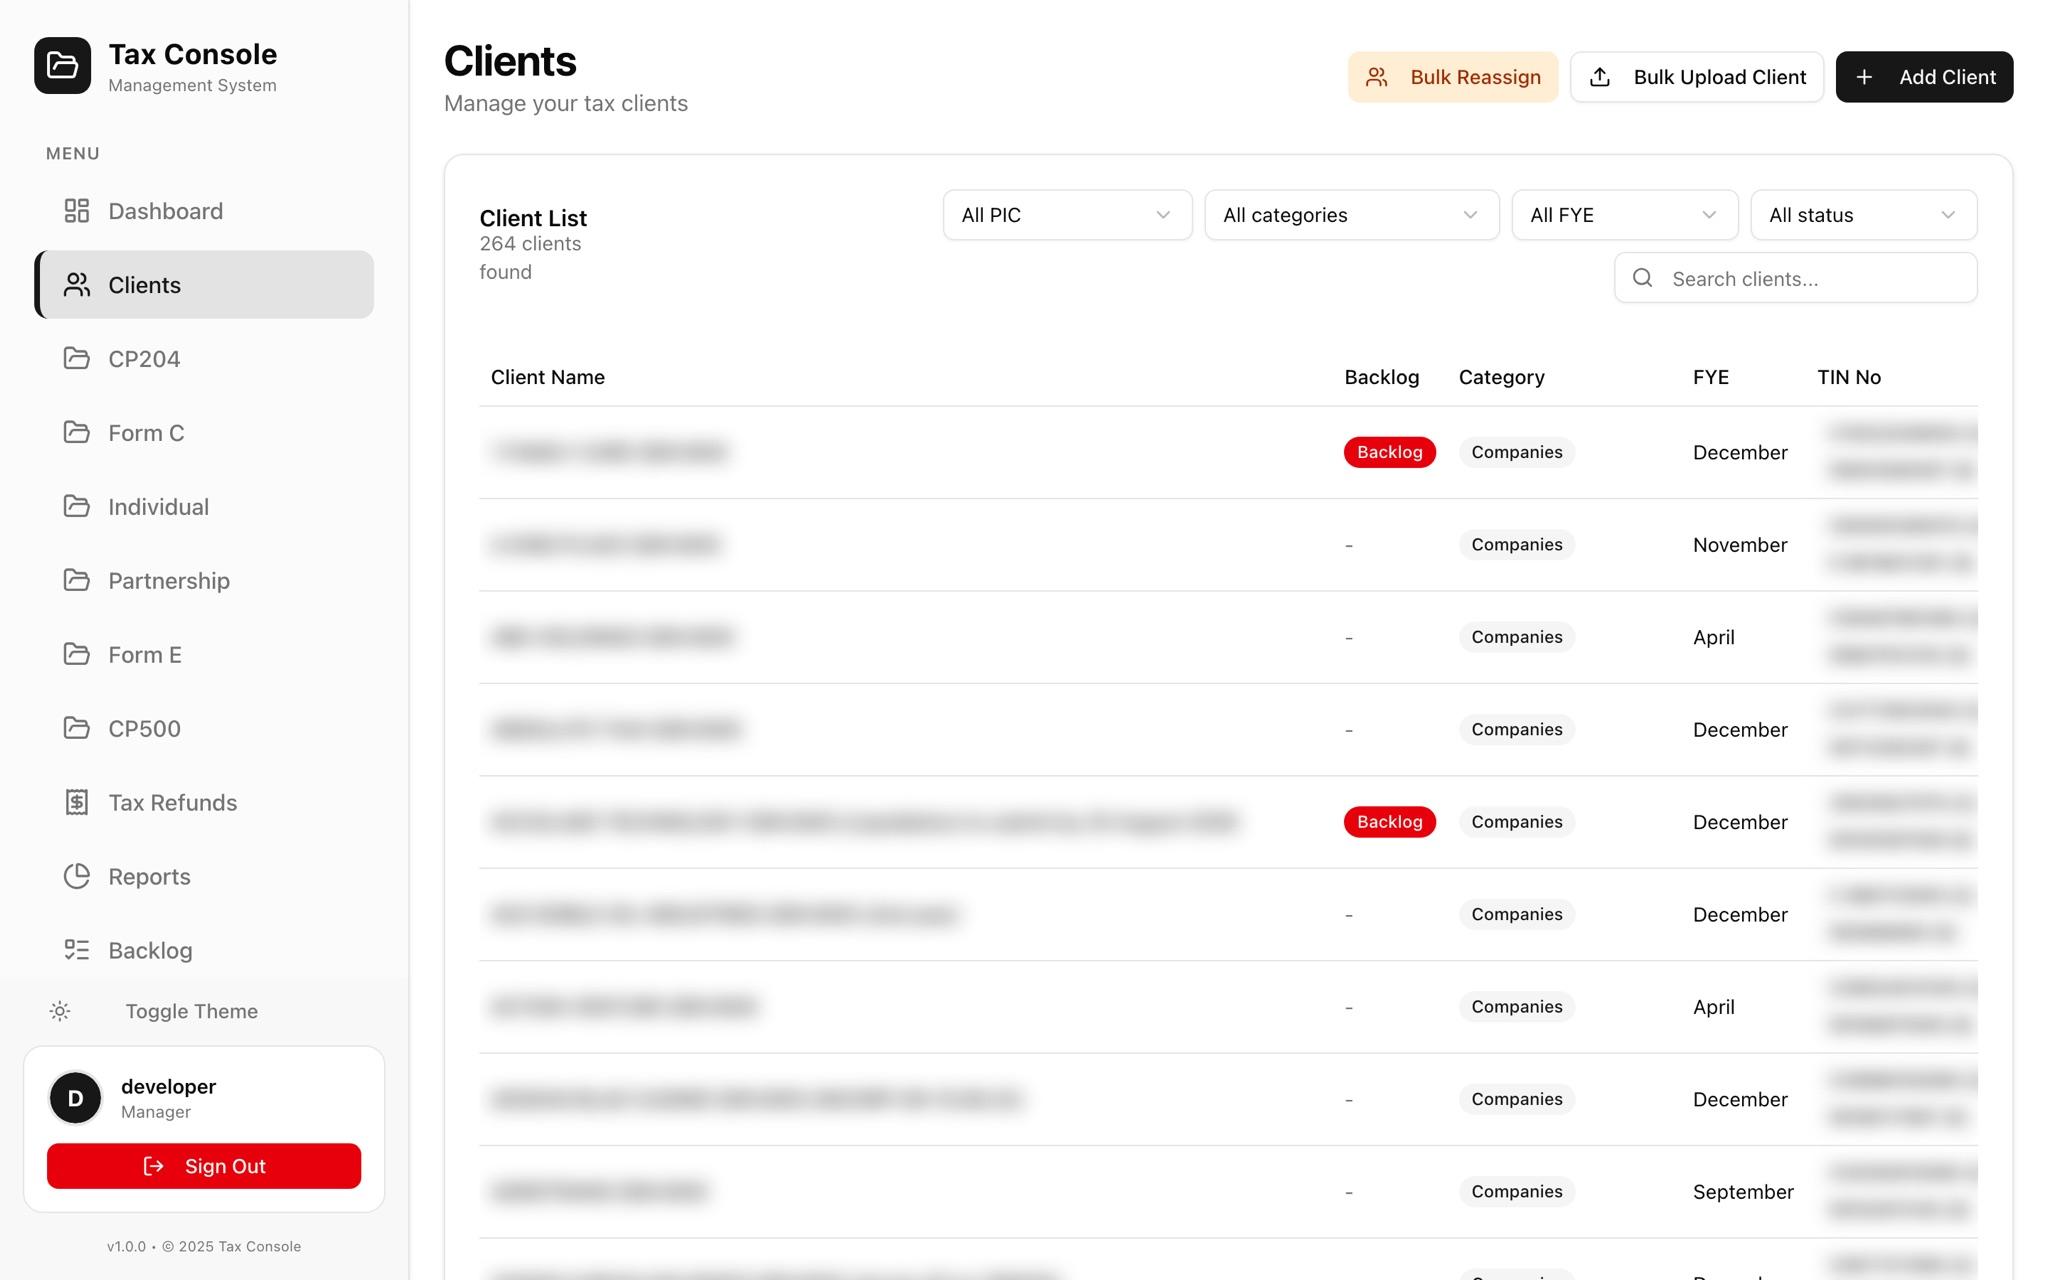Click the FYE column header

(1710, 377)
